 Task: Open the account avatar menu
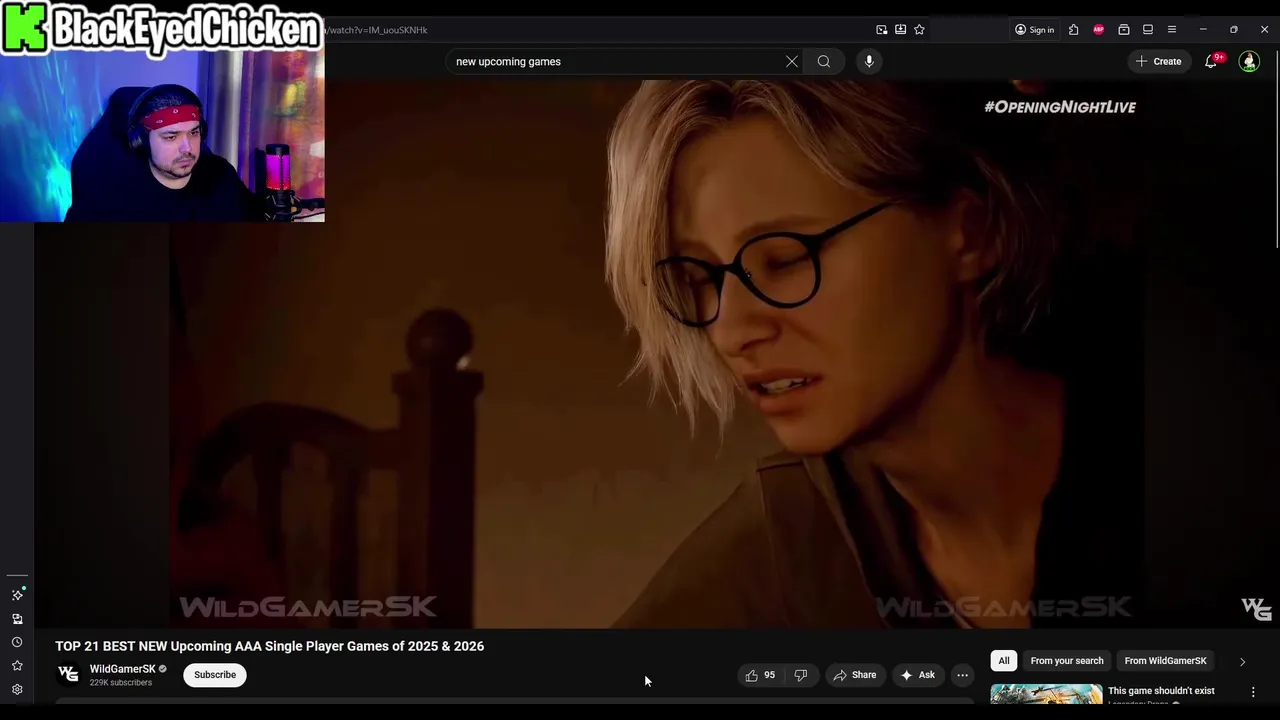coord(1249,61)
